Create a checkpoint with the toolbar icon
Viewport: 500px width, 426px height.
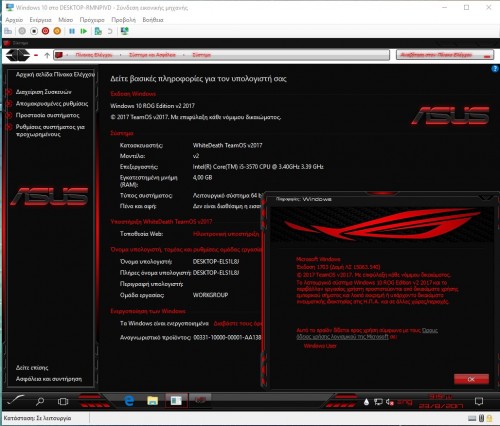point(98,31)
